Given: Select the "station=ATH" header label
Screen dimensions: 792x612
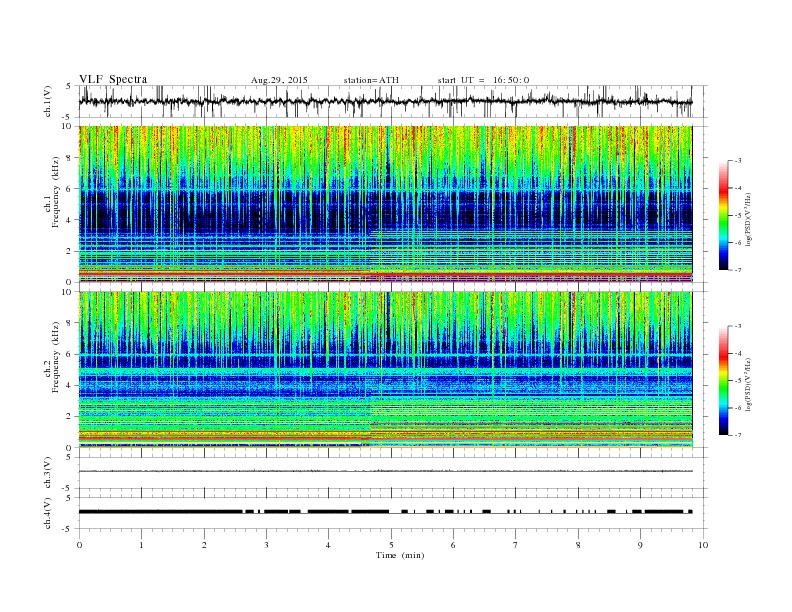Looking at the screenshot, I should (x=371, y=80).
